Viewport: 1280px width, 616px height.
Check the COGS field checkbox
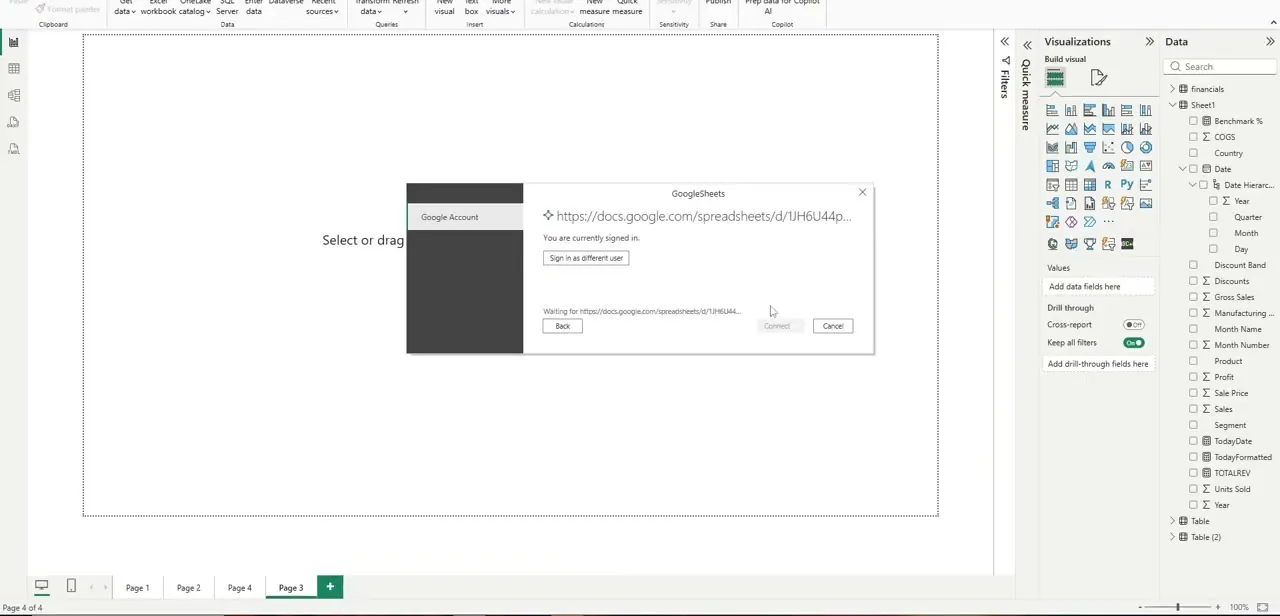click(1193, 137)
